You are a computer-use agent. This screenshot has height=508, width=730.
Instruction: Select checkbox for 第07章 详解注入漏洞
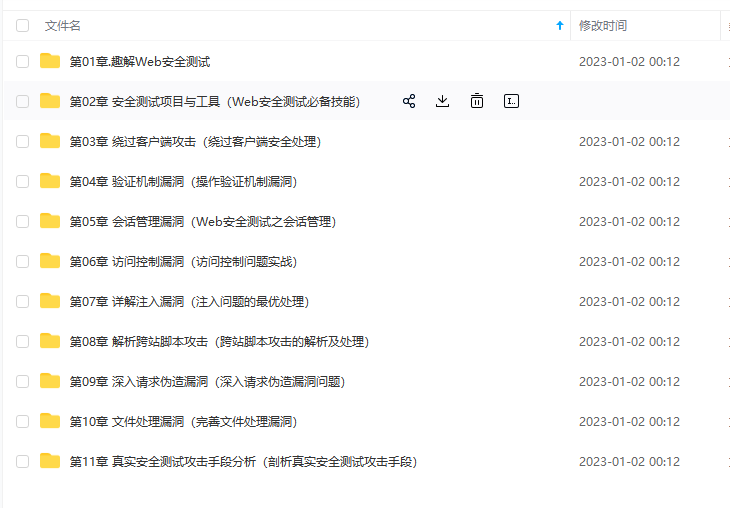pyautogui.click(x=22, y=302)
